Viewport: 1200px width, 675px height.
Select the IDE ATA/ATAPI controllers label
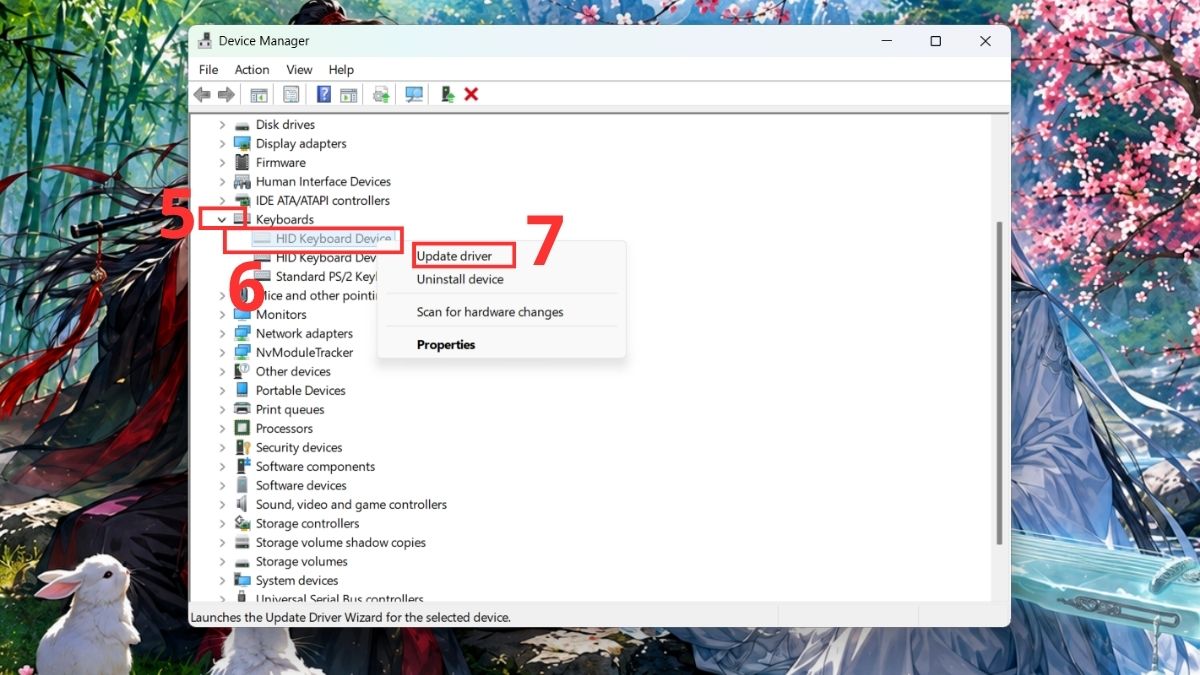[323, 200]
